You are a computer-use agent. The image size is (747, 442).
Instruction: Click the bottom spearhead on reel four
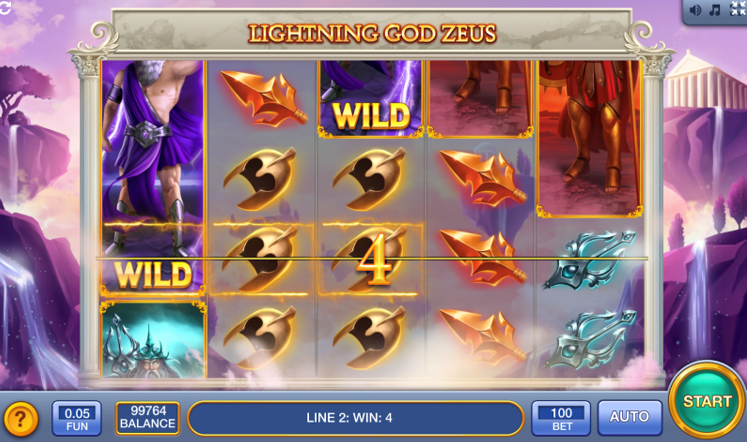(x=481, y=336)
